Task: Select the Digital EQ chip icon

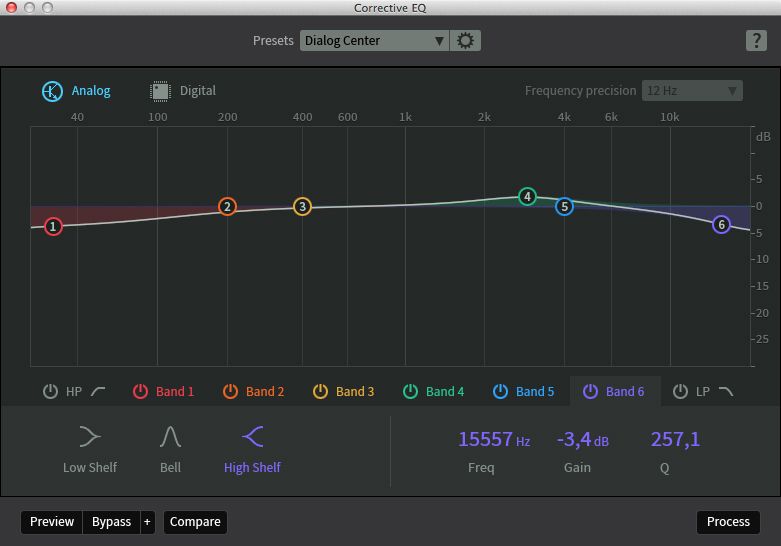Action: click(x=160, y=91)
